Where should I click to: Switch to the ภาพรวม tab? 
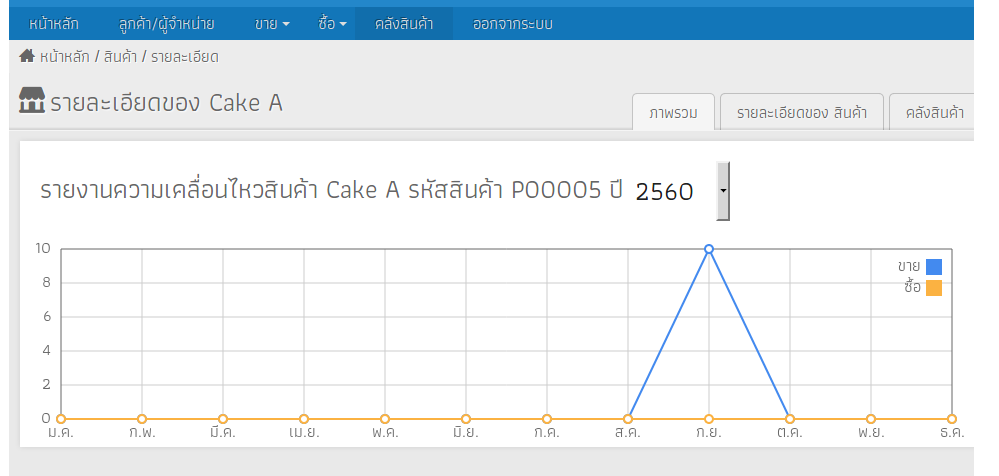coord(673,112)
